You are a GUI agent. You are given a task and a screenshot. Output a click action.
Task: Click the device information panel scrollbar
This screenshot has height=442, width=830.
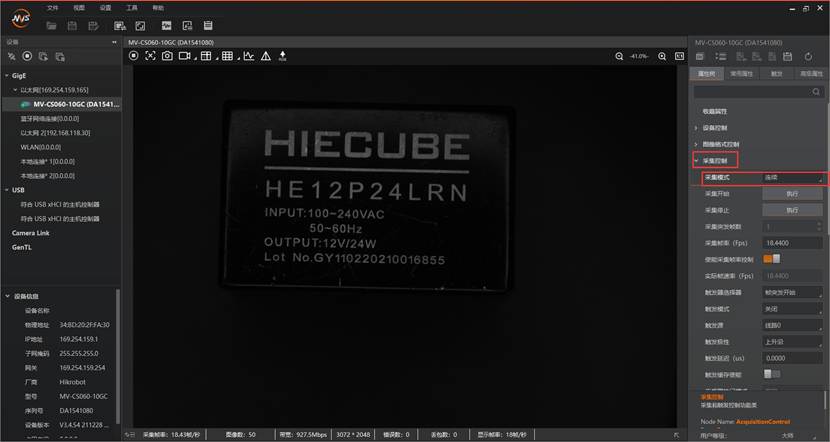pos(119,356)
